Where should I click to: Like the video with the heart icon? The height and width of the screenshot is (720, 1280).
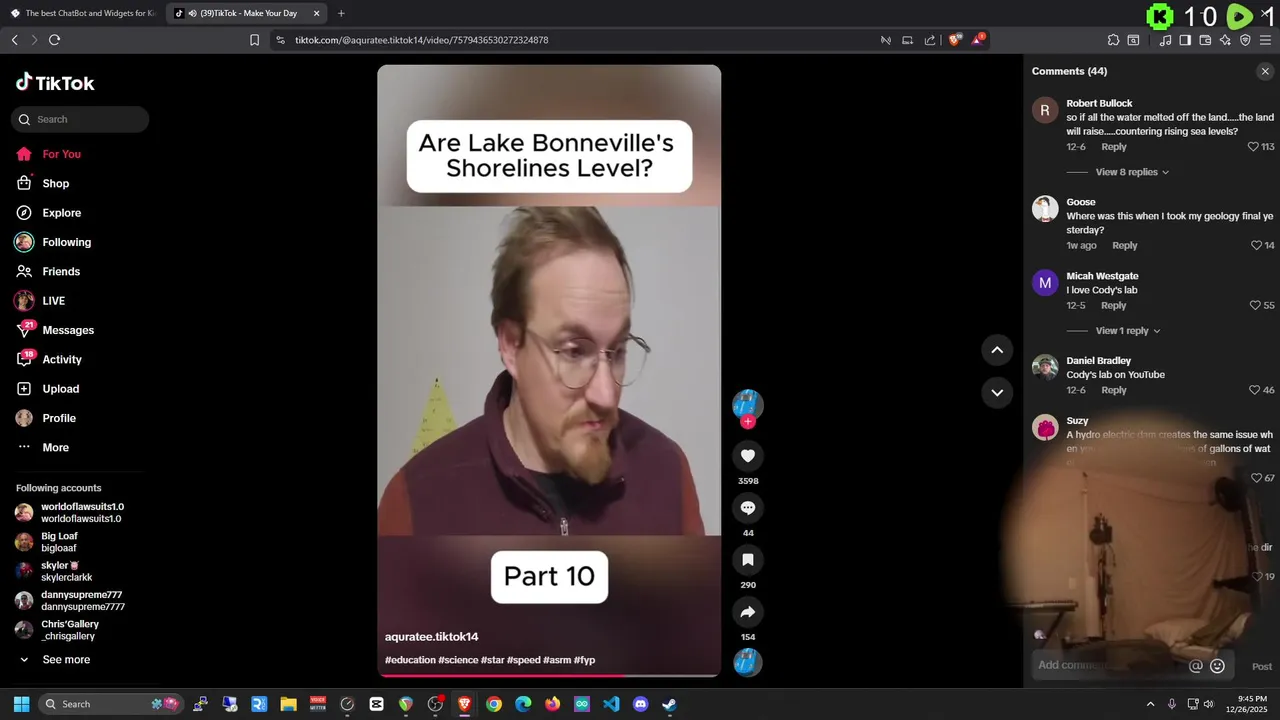pyautogui.click(x=748, y=456)
